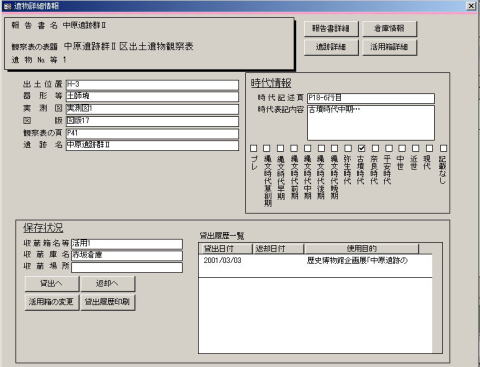Click the 収蔵庫名 input field
480x367 pixels.
coord(127,255)
